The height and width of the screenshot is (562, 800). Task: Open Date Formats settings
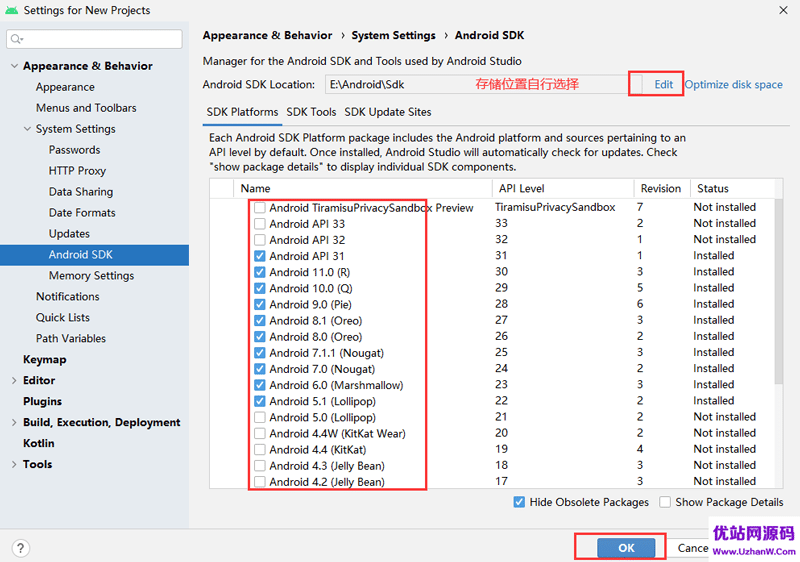[x=82, y=213]
